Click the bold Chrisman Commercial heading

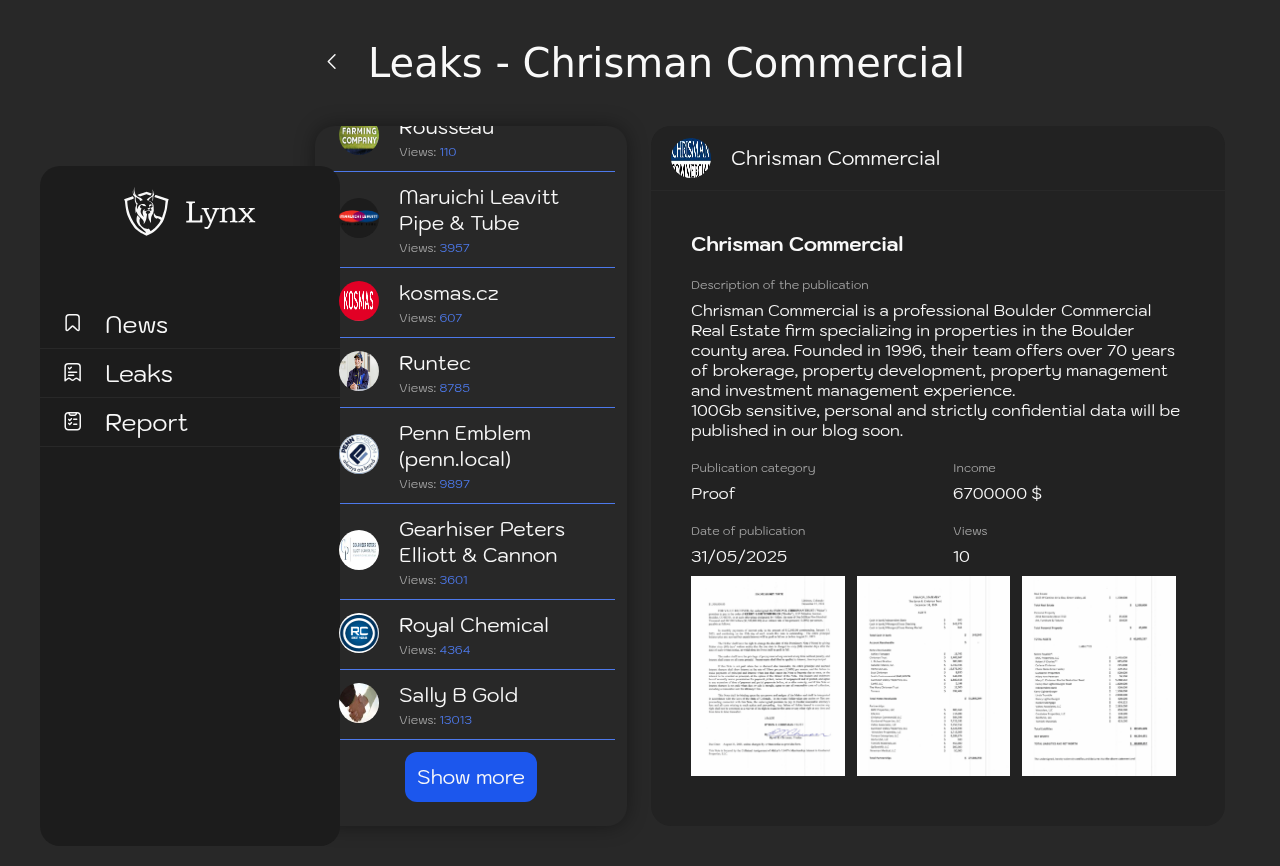[797, 244]
